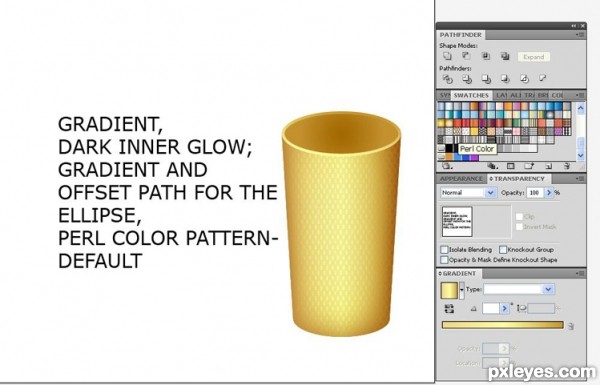Expand the Opacity value arrow
600x385 pixels.
click(549, 193)
